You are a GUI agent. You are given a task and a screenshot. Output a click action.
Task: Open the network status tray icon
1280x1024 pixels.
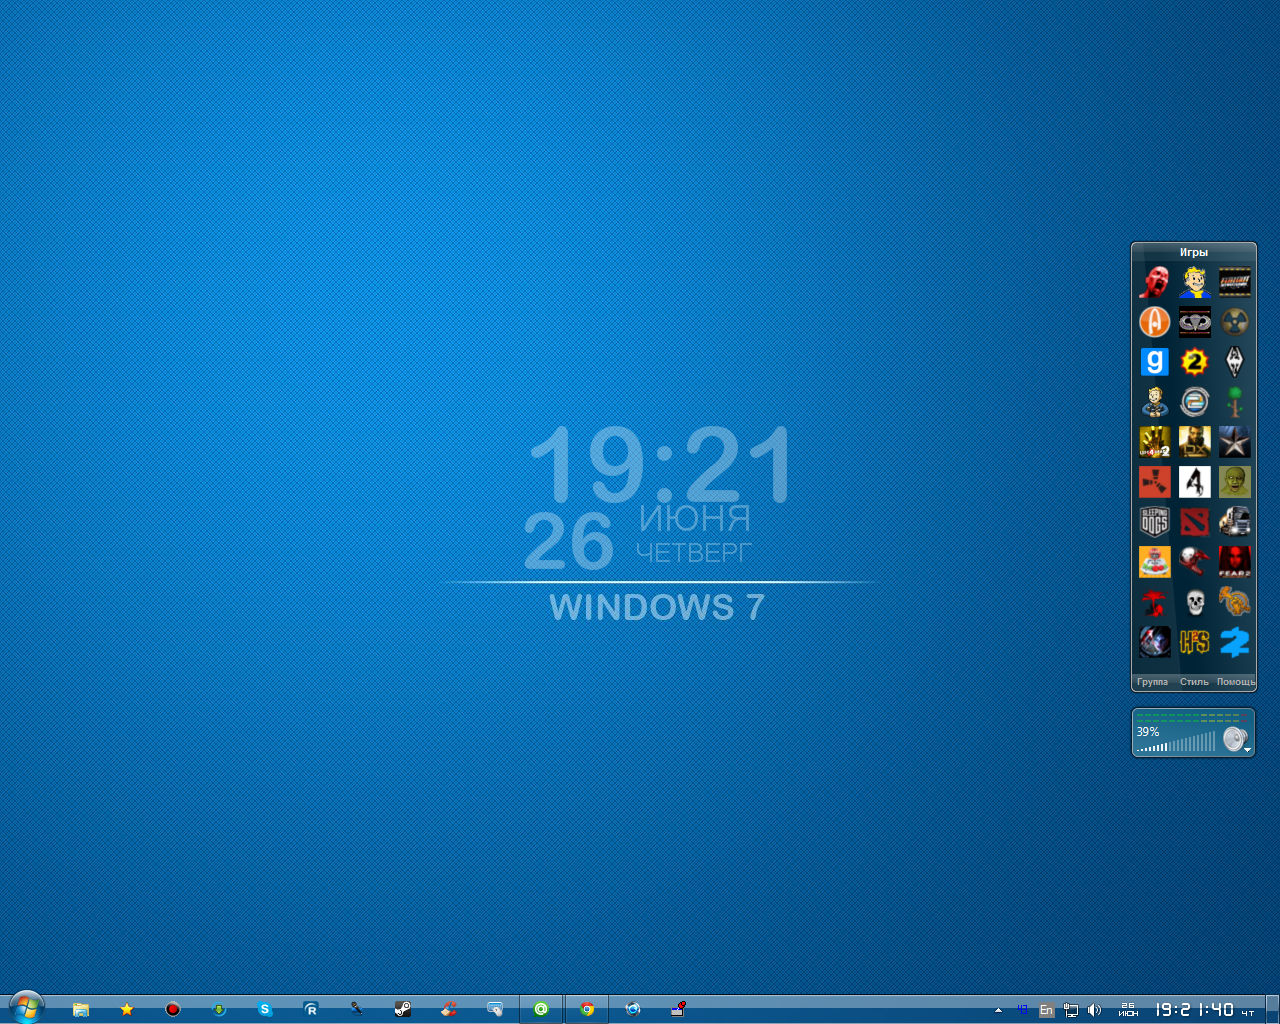tap(1071, 1010)
